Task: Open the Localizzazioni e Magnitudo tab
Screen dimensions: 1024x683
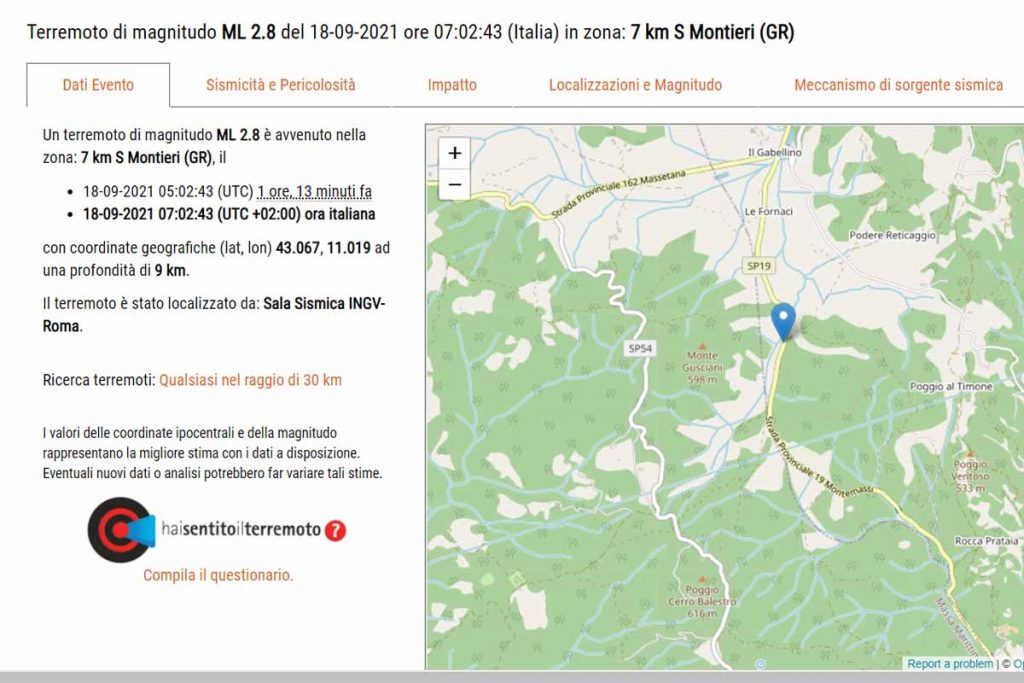Action: coord(635,85)
